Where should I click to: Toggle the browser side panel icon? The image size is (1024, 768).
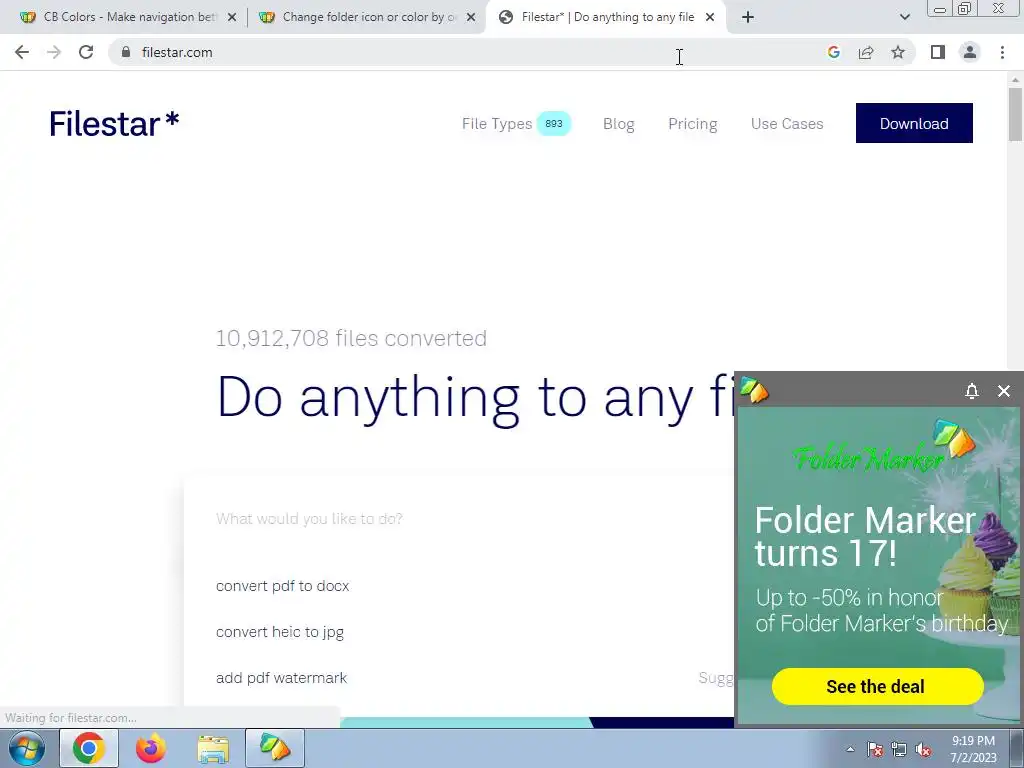coord(938,52)
